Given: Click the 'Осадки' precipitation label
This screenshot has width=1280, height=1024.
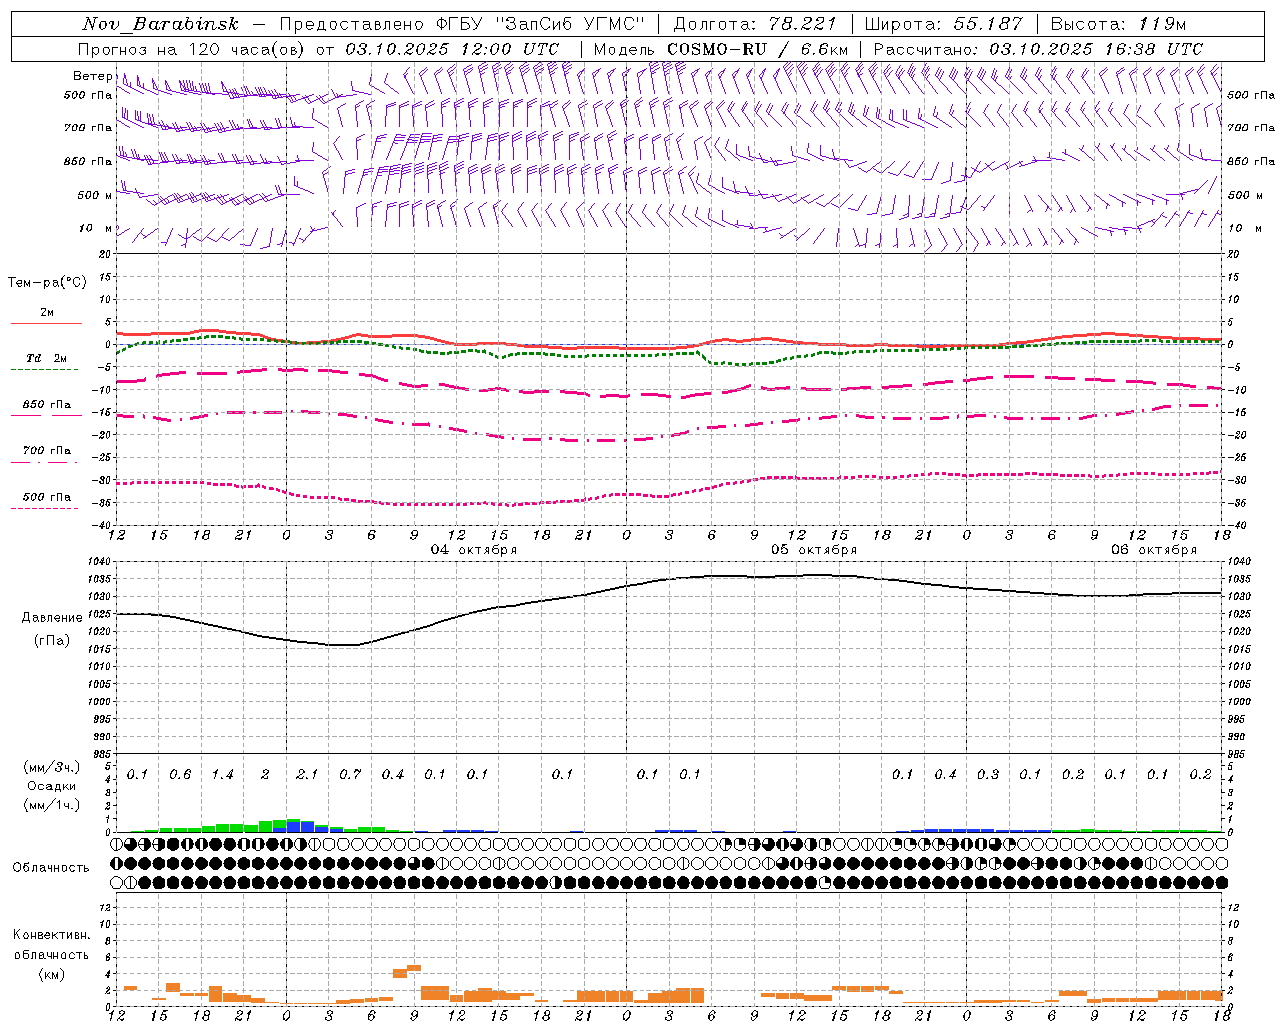Looking at the screenshot, I should (52, 787).
